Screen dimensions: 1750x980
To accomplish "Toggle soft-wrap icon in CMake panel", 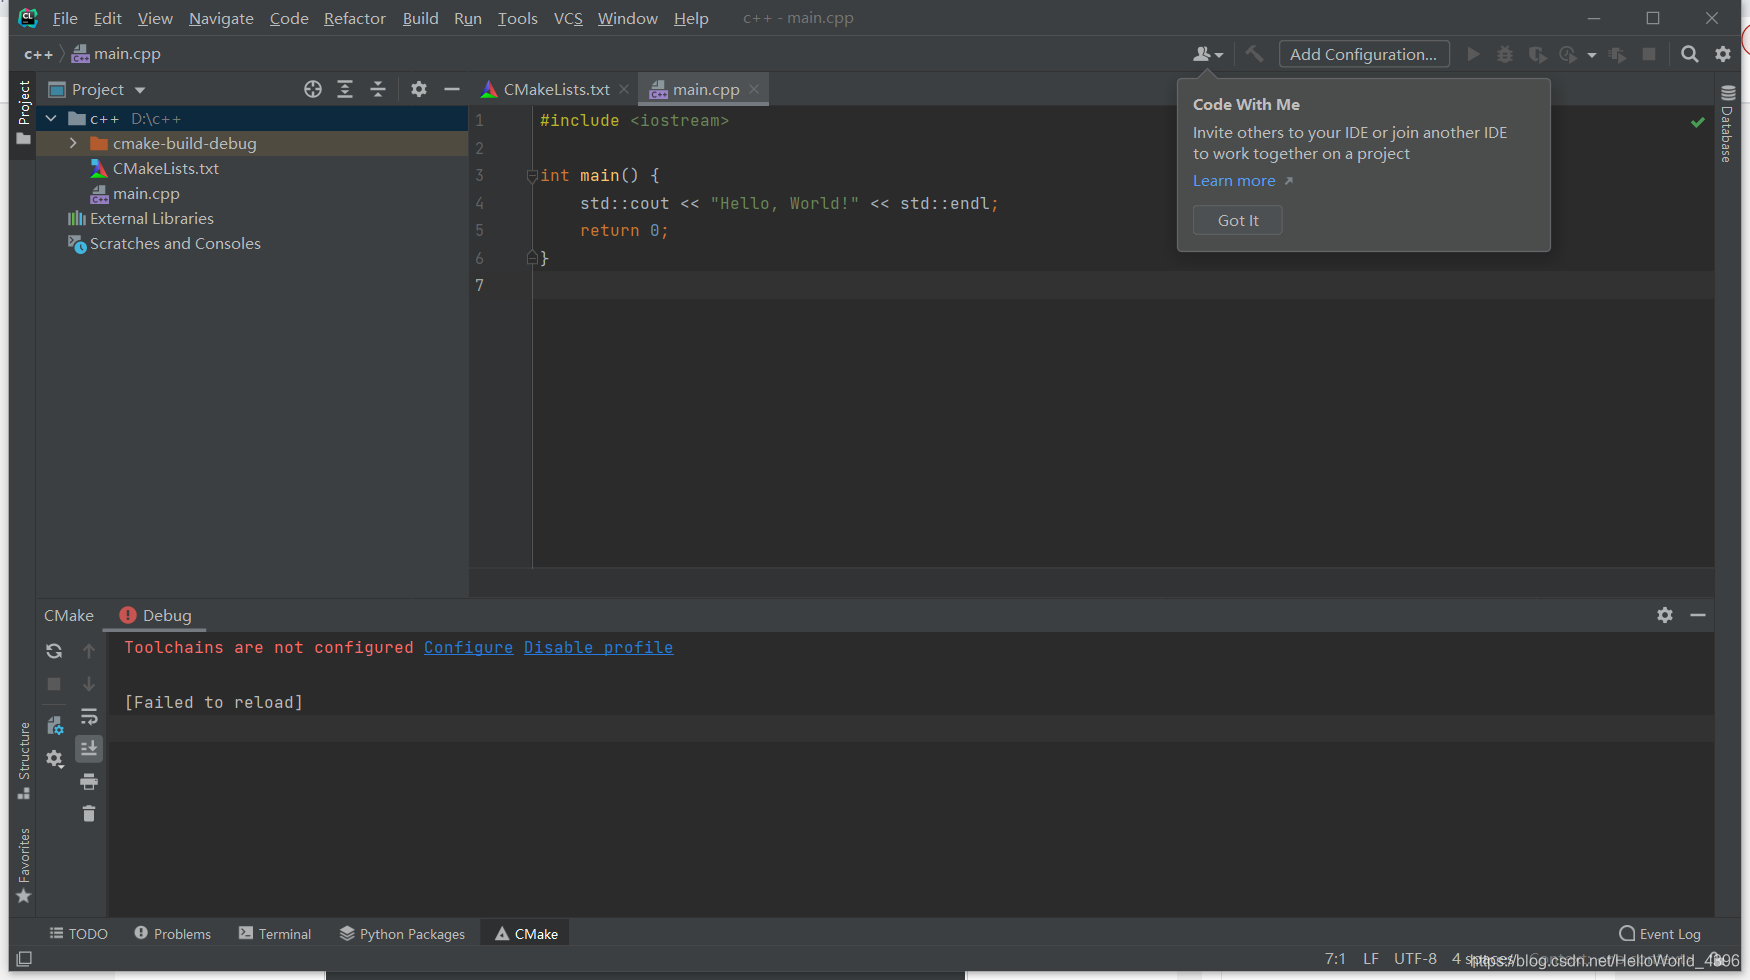I will click(89, 717).
